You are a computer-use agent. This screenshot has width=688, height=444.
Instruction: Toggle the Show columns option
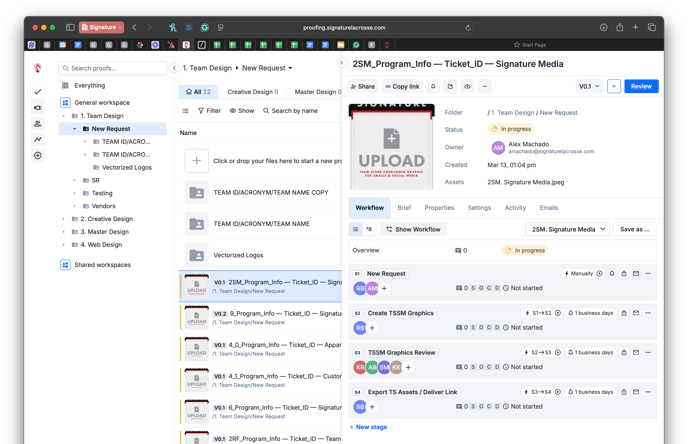pyautogui.click(x=241, y=111)
